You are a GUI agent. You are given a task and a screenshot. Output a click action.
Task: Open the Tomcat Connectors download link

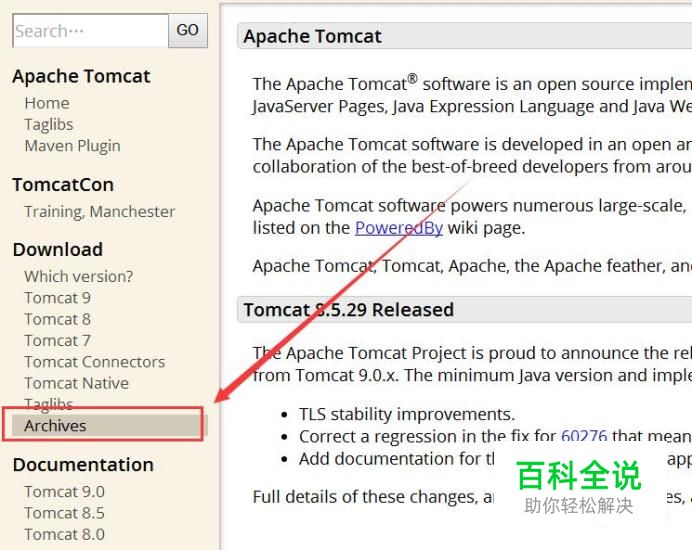[x=95, y=362]
